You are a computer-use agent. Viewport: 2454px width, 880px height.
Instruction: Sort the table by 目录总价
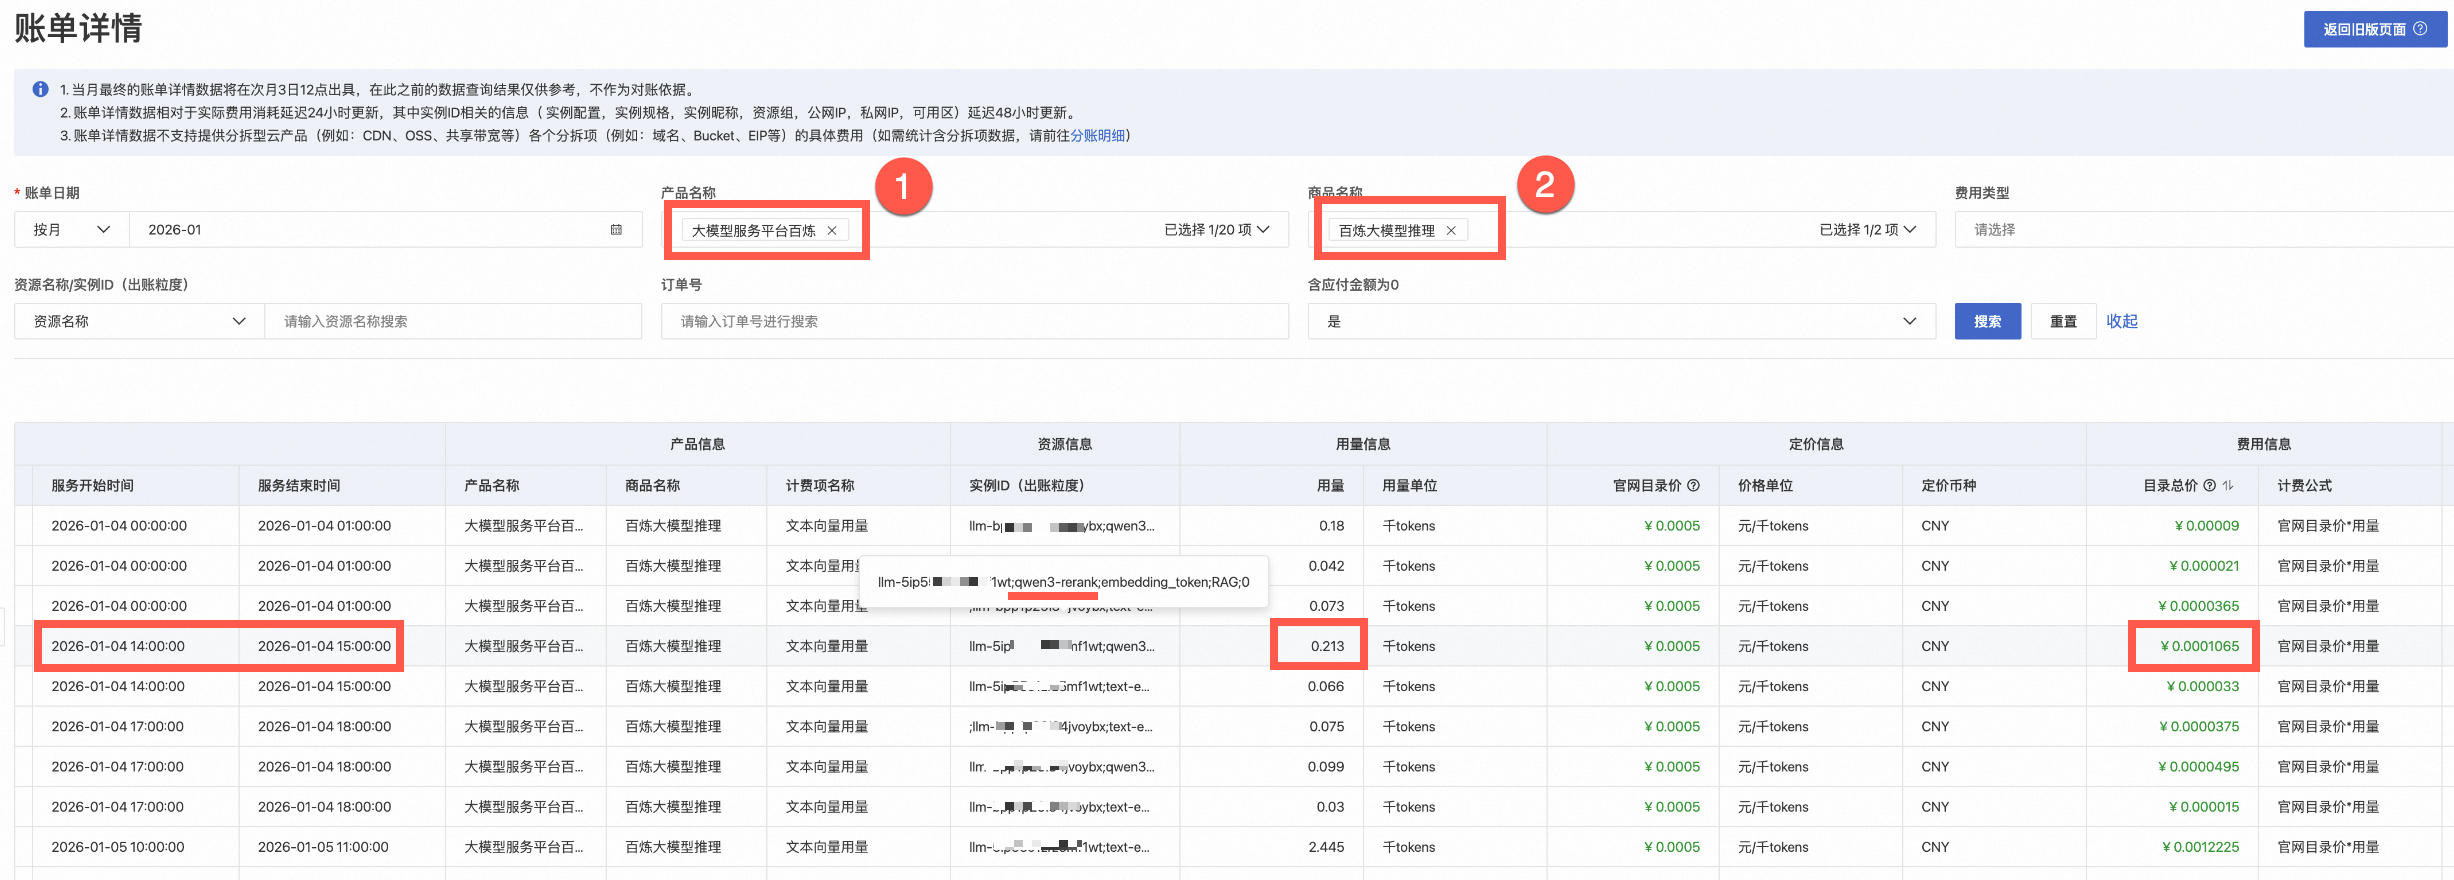(x=2228, y=485)
